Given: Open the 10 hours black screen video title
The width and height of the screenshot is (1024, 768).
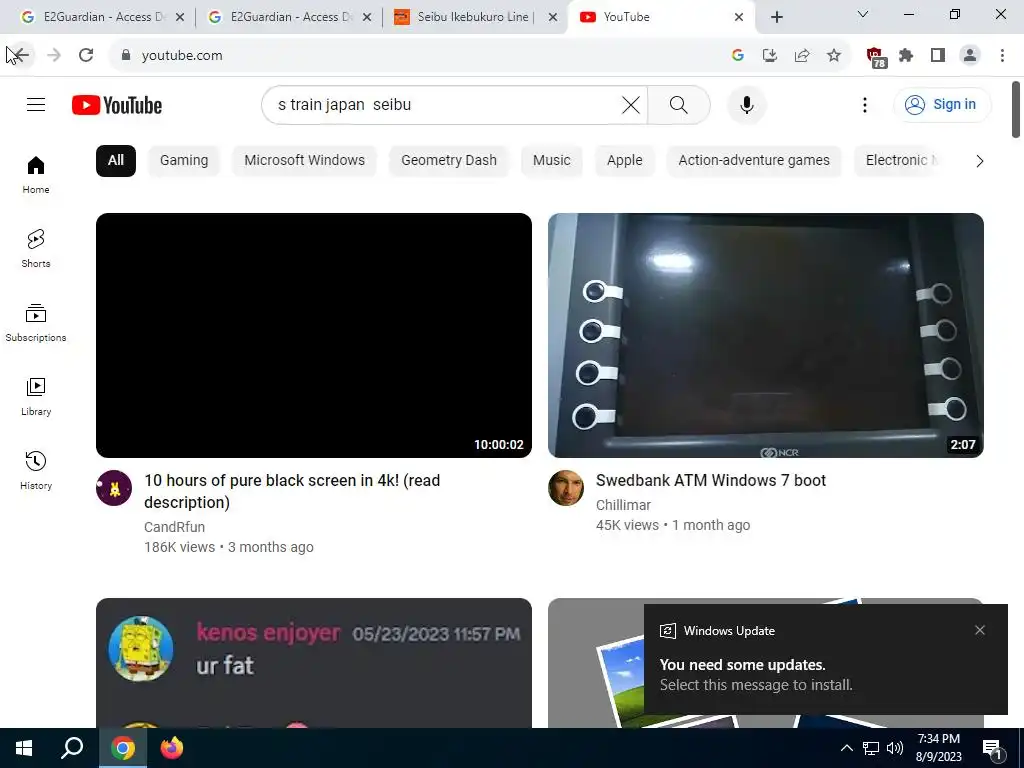Looking at the screenshot, I should point(292,491).
